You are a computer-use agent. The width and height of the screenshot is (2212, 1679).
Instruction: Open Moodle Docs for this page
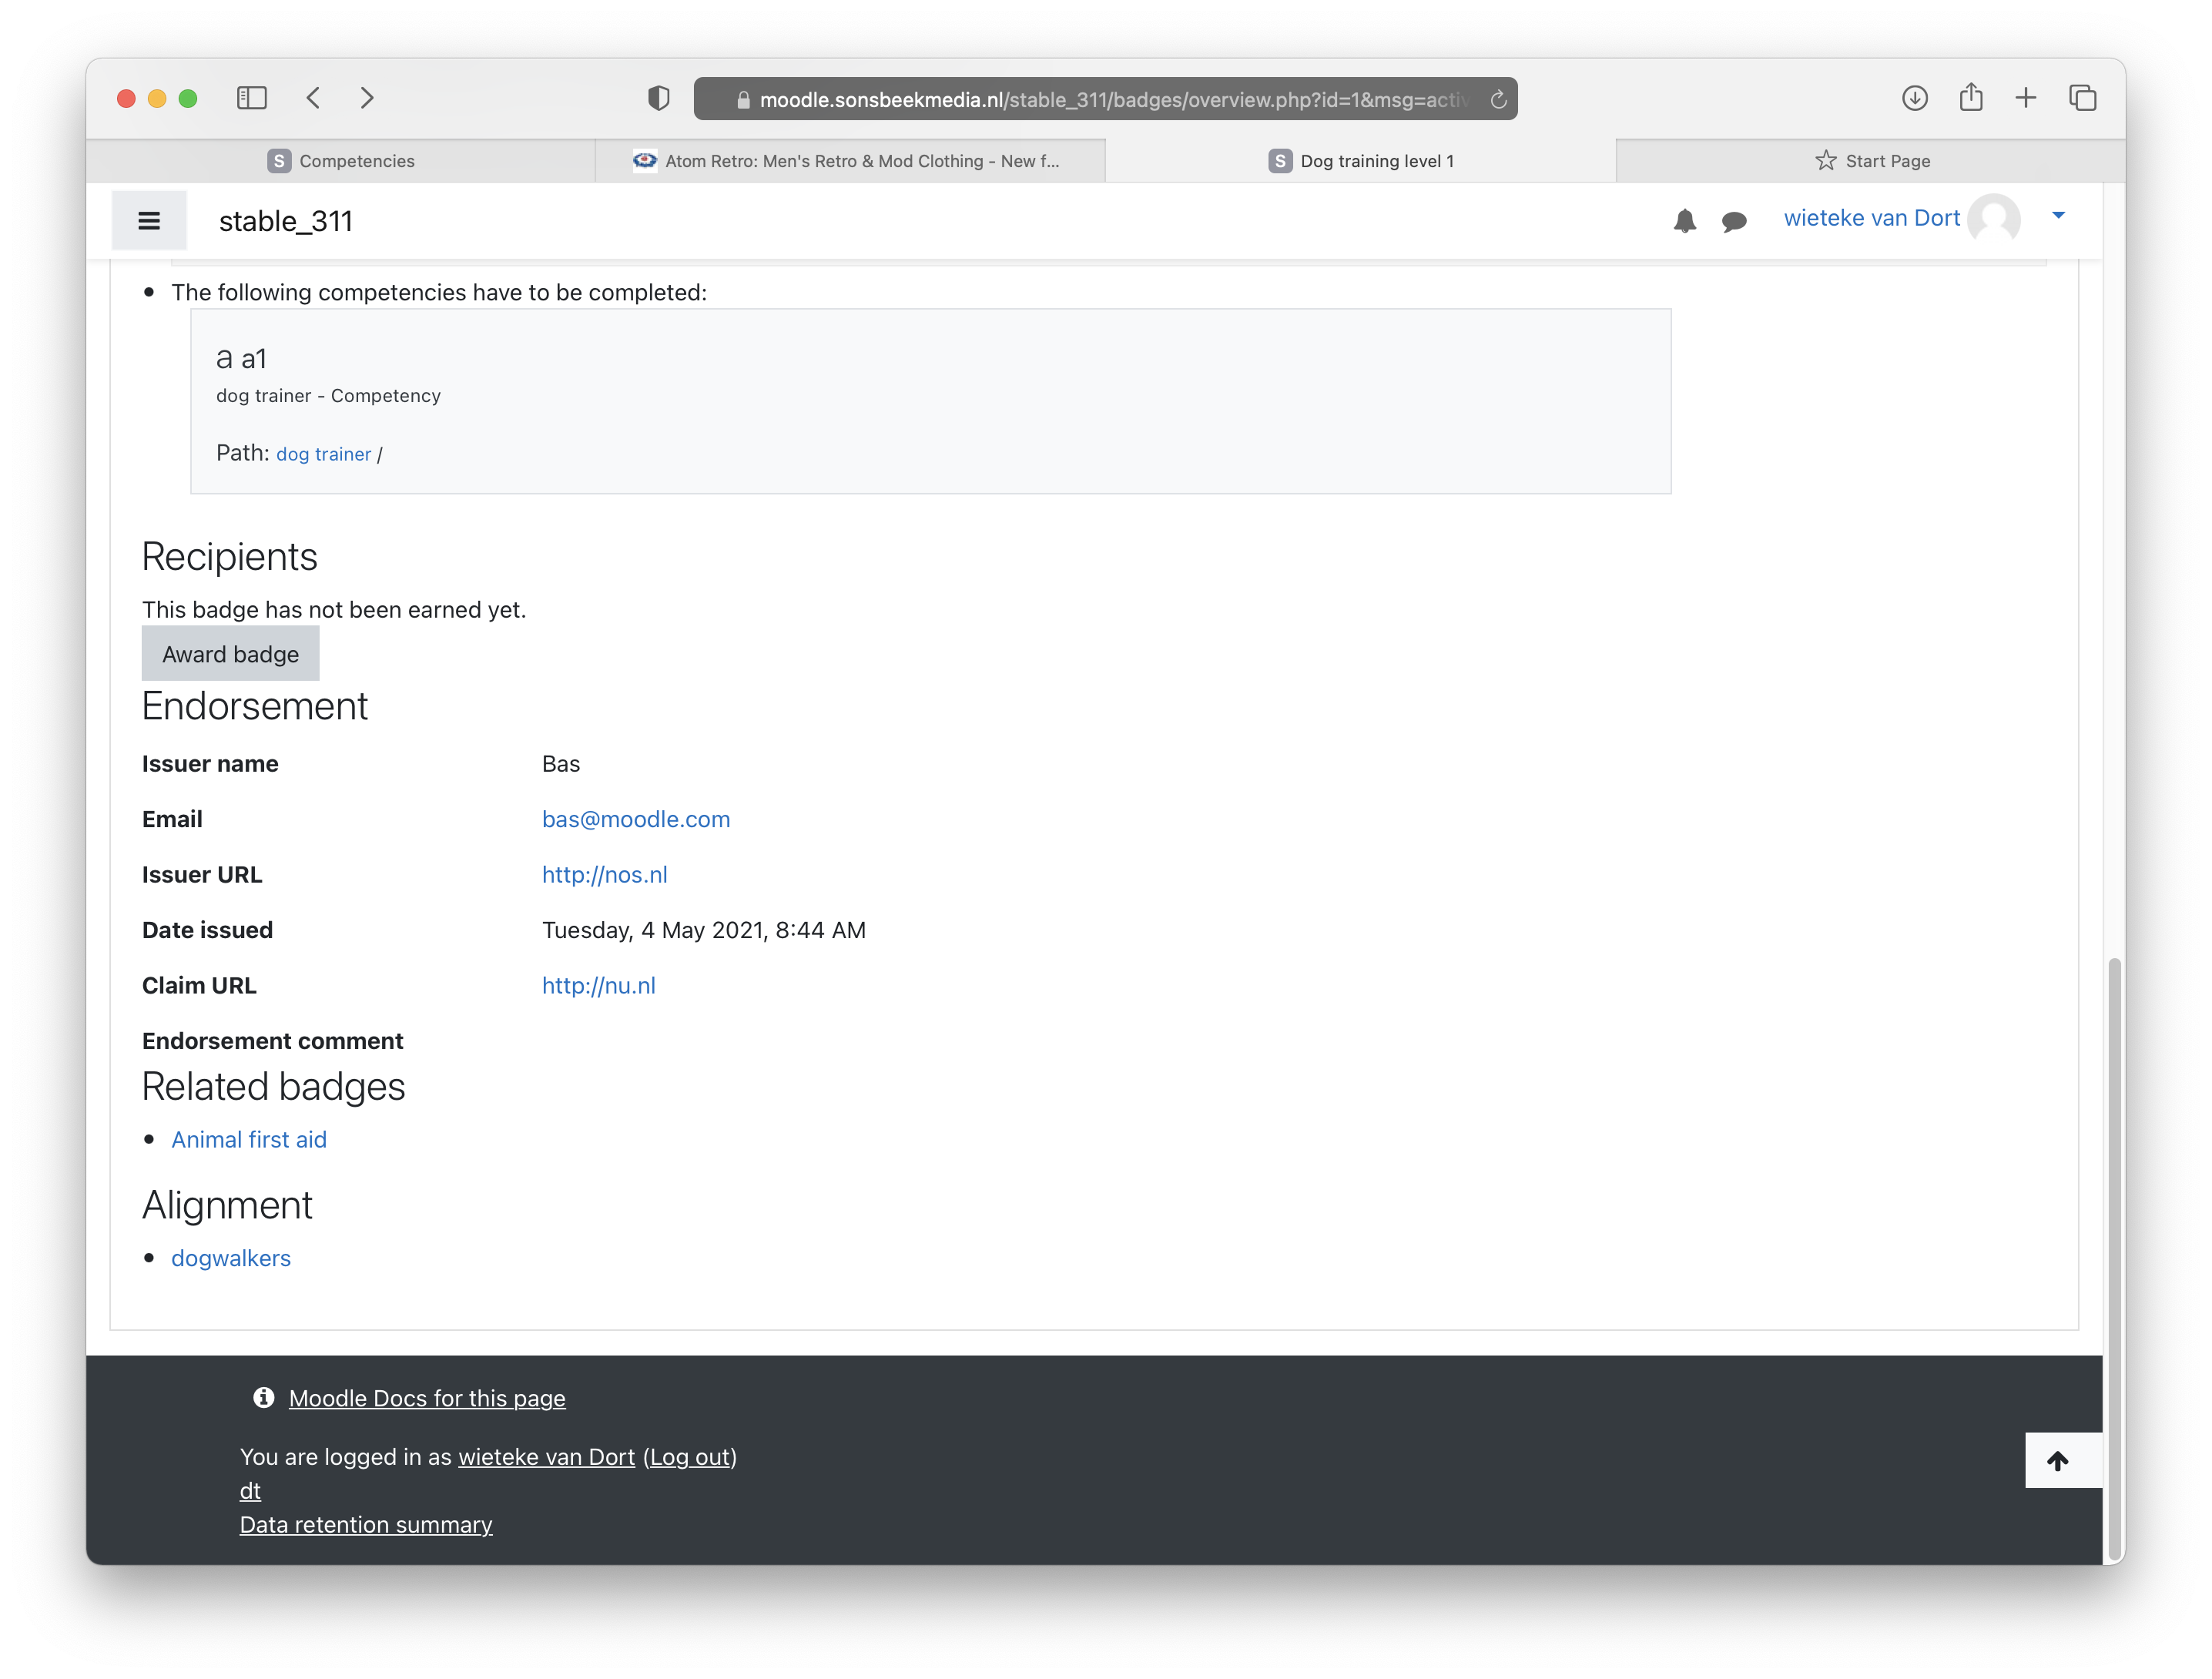point(427,1398)
